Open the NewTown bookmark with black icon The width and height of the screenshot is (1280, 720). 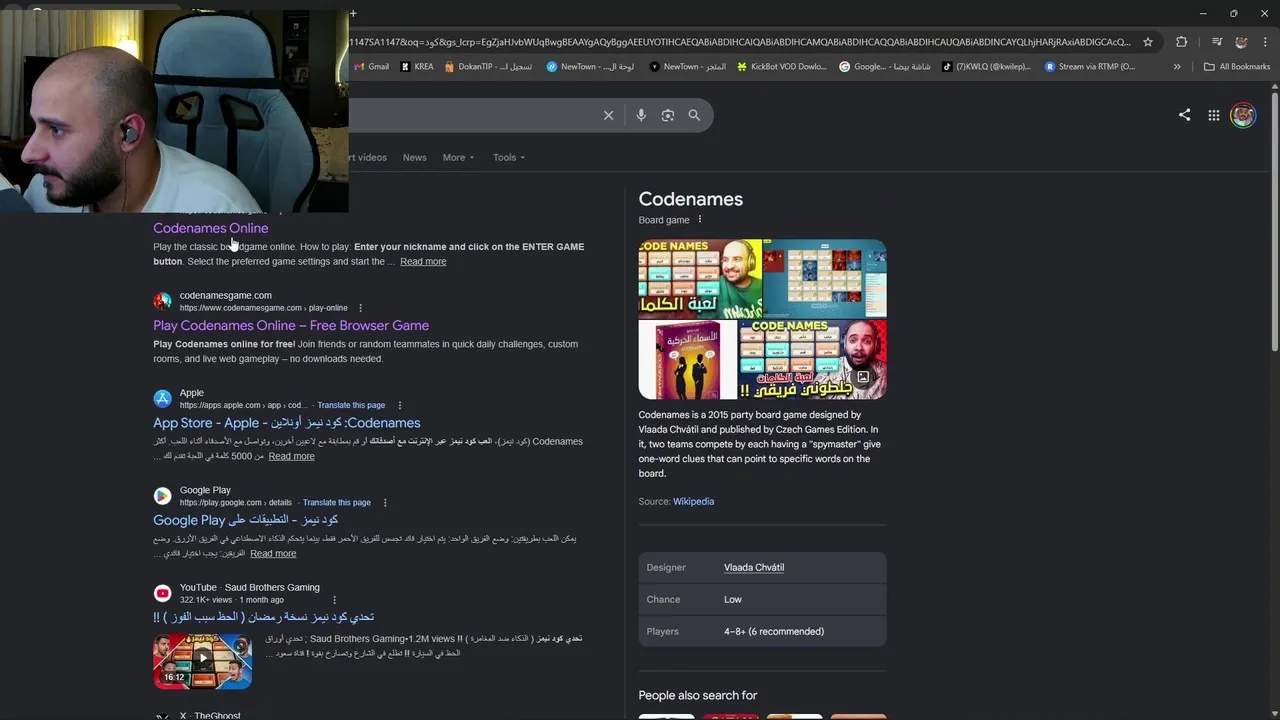point(688,67)
